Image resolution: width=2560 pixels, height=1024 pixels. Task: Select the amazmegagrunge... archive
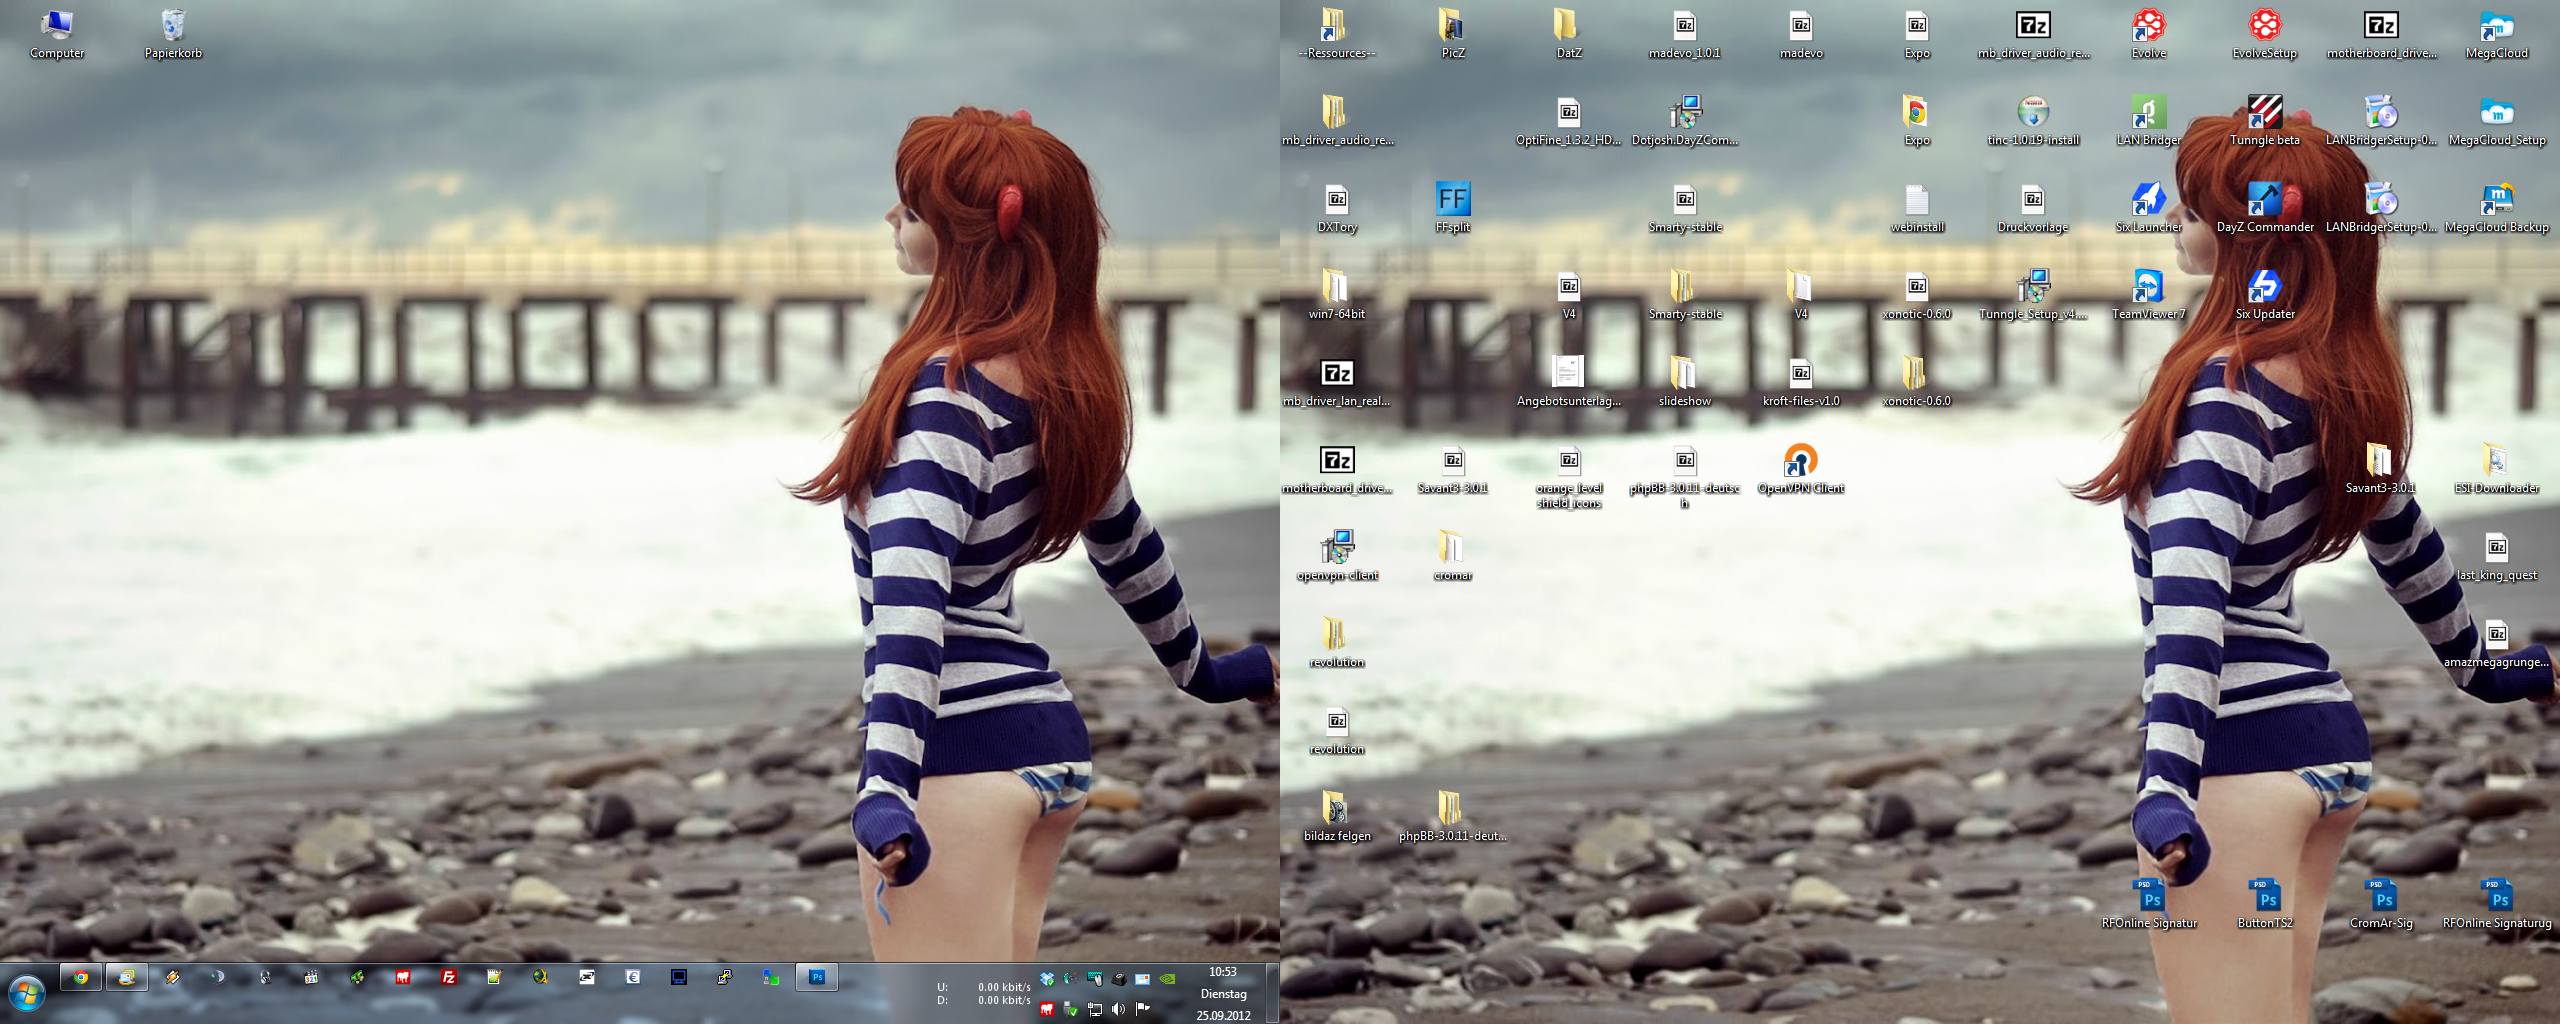2496,643
